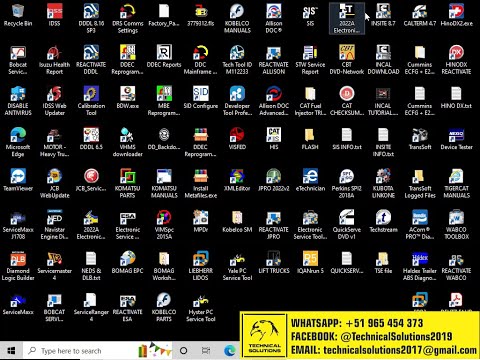Viewport: 480px width, 360px height.
Task: Launch the Calibration Tool shortcut
Action: (91, 101)
